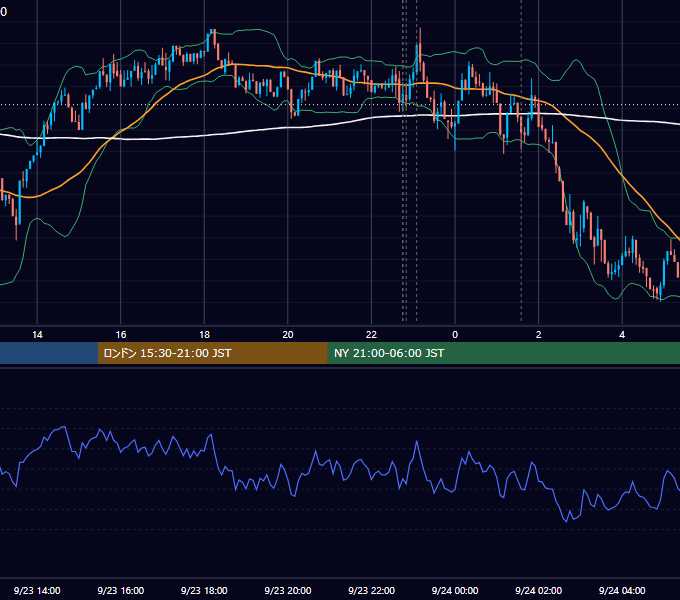Click the 14 hour label on price chart axis
This screenshot has height=600, width=680.
[x=37, y=334]
